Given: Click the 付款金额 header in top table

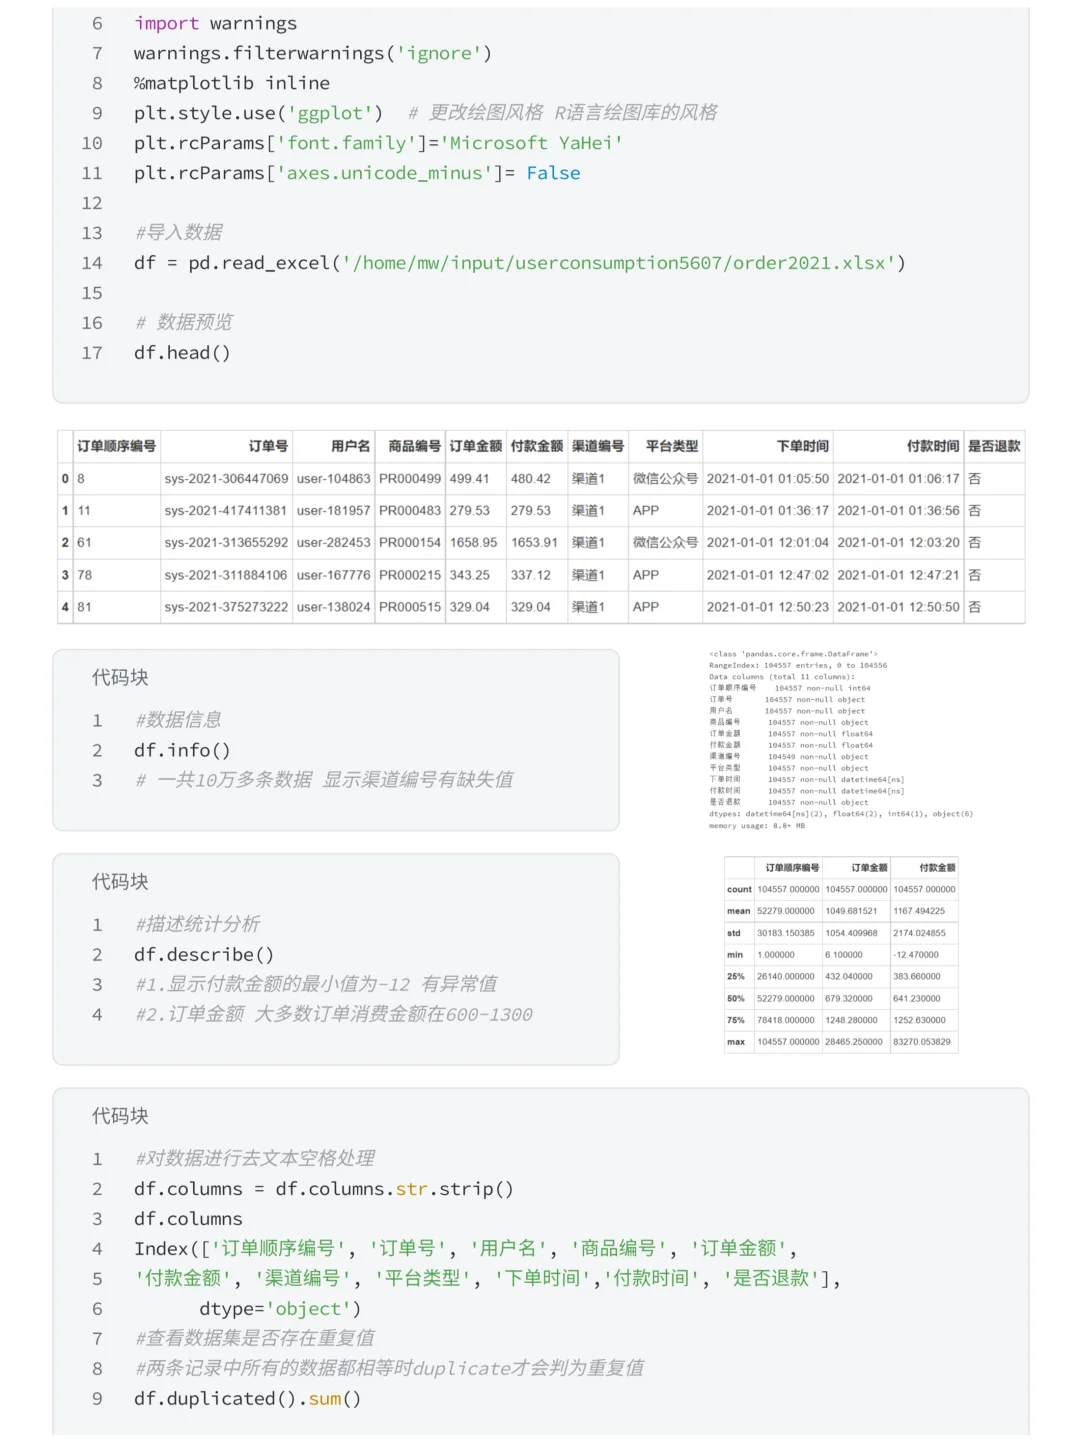Looking at the screenshot, I should click(x=536, y=446).
